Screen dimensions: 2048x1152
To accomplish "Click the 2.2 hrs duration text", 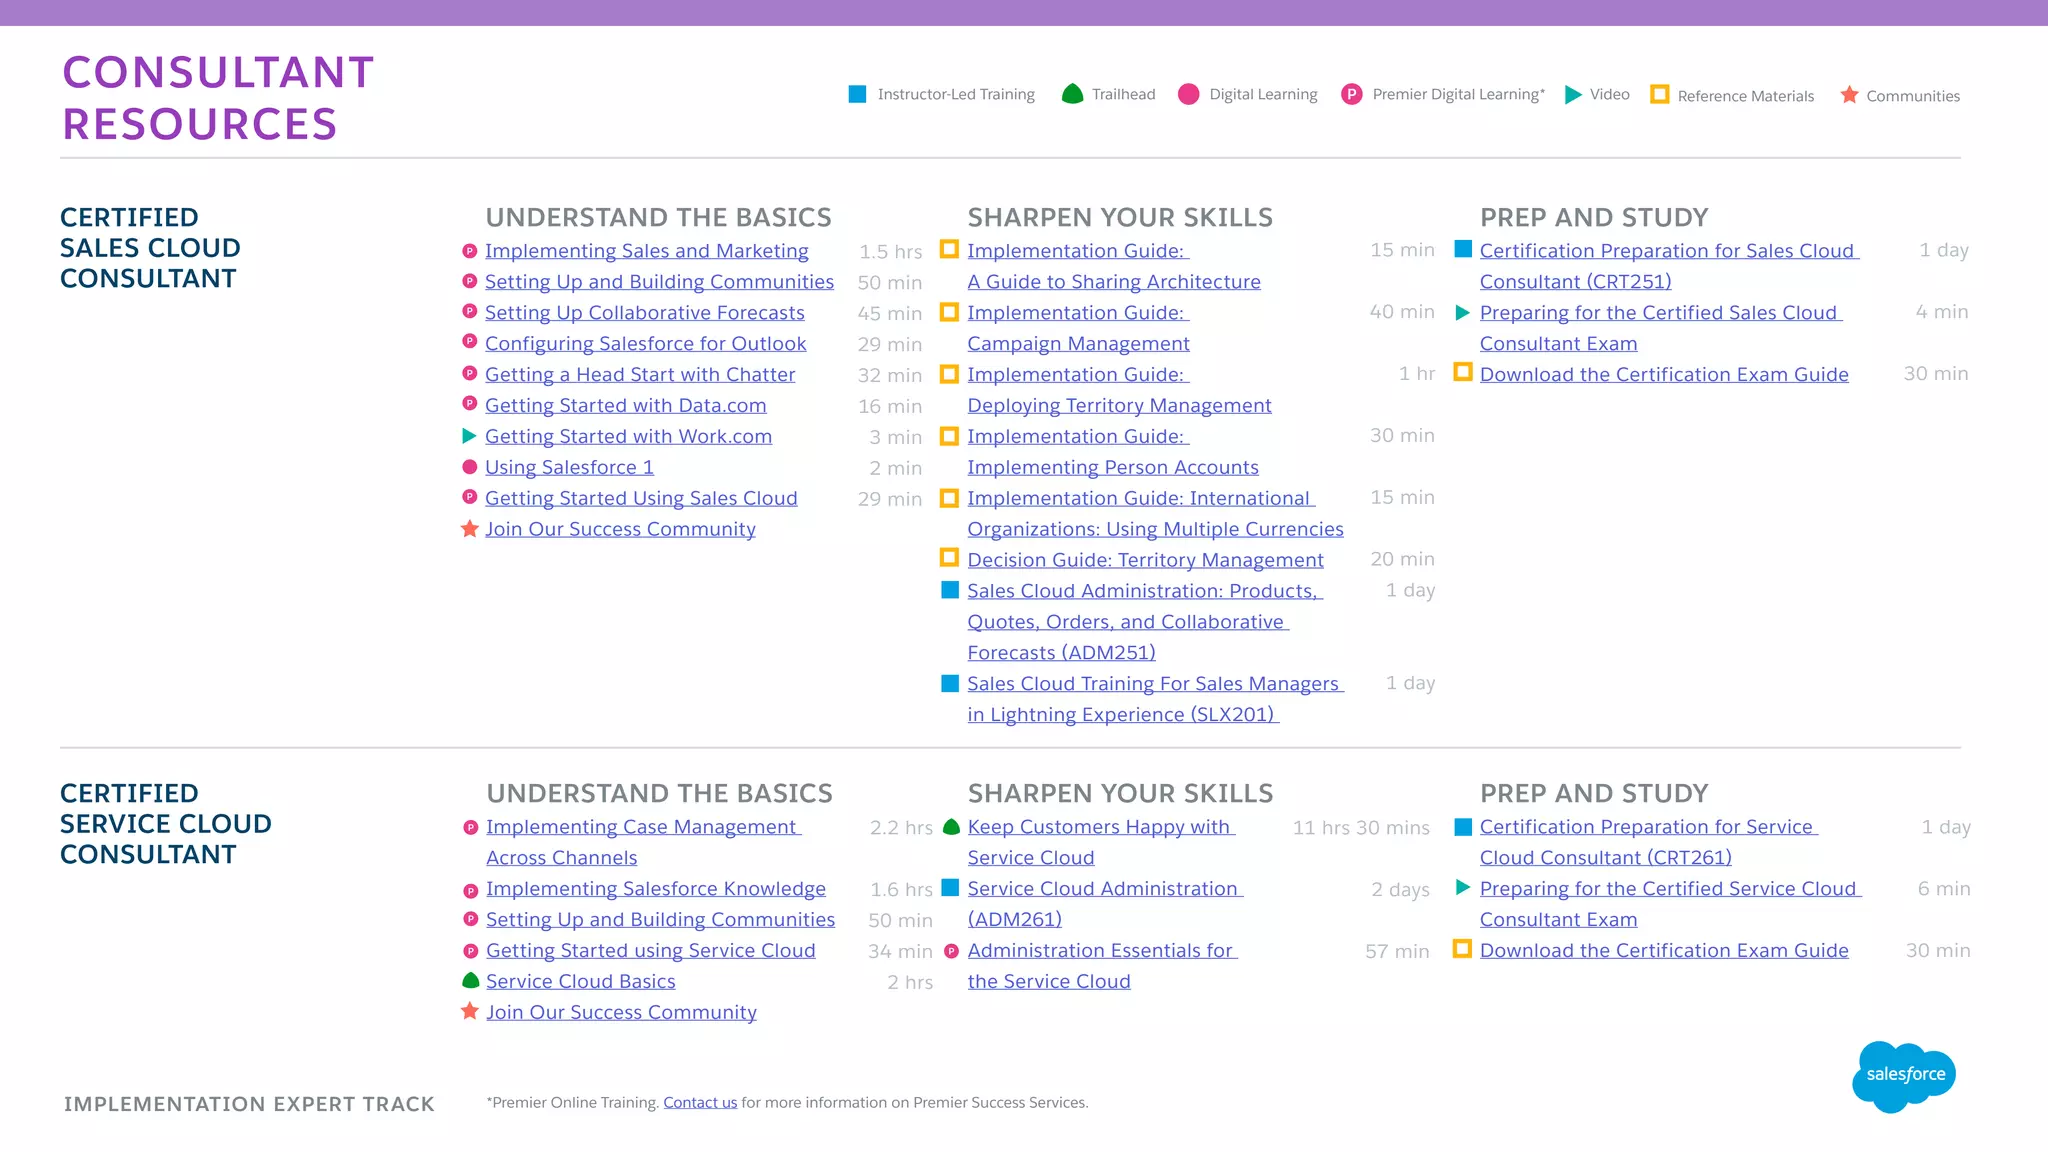I will (x=901, y=828).
